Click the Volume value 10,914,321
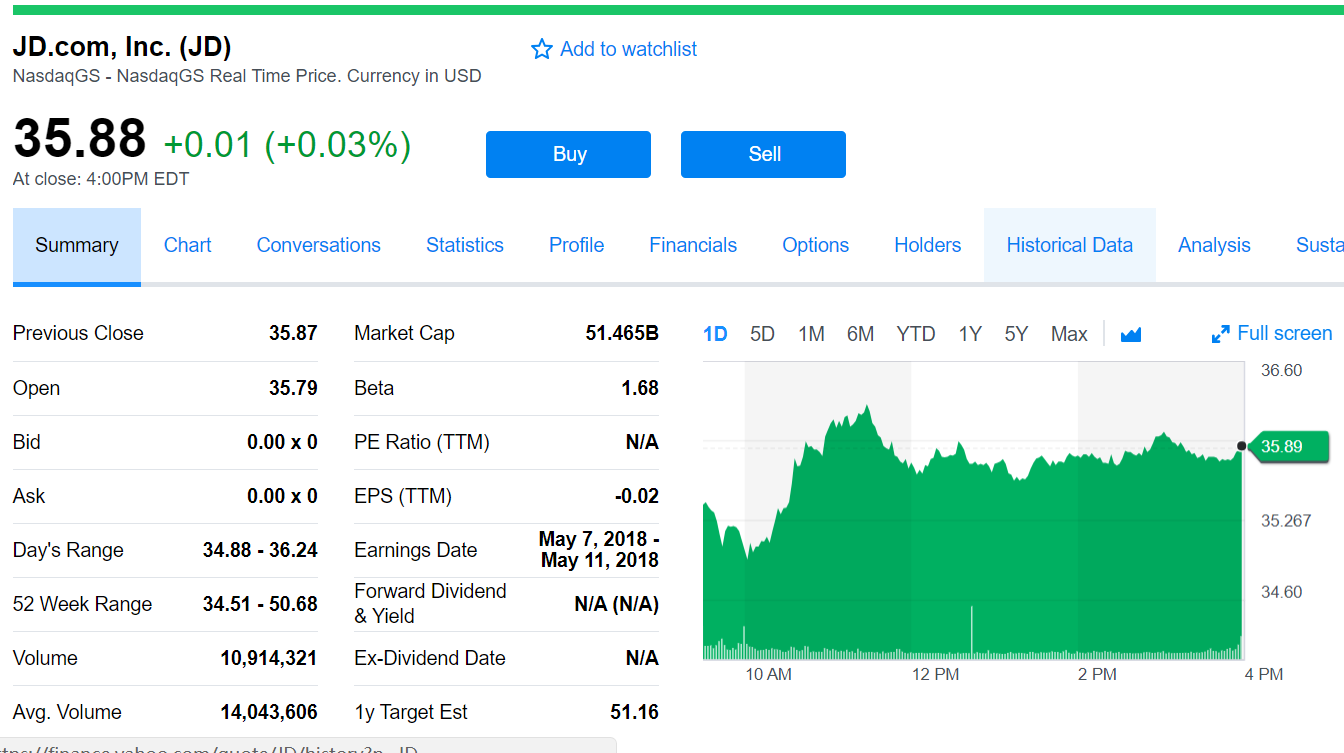The image size is (1344, 753). [269, 658]
